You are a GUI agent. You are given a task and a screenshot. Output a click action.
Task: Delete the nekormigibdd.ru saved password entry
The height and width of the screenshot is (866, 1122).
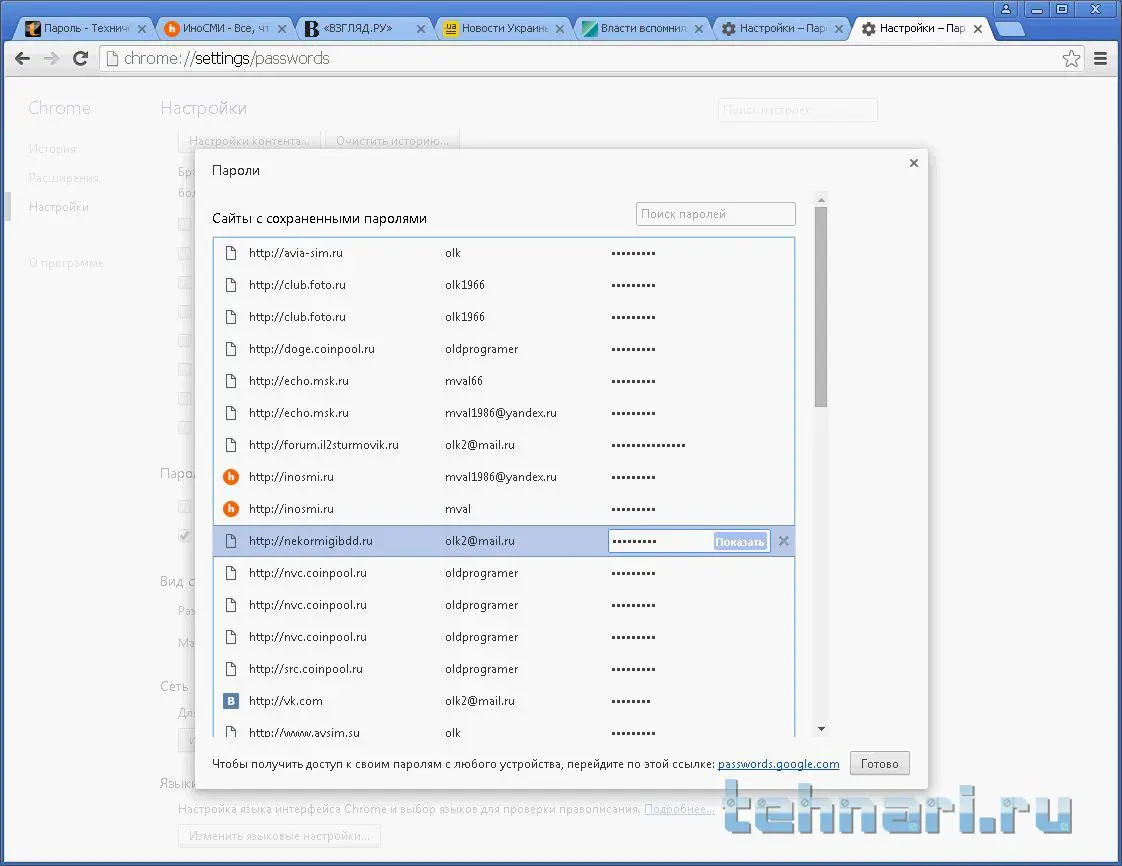[784, 541]
